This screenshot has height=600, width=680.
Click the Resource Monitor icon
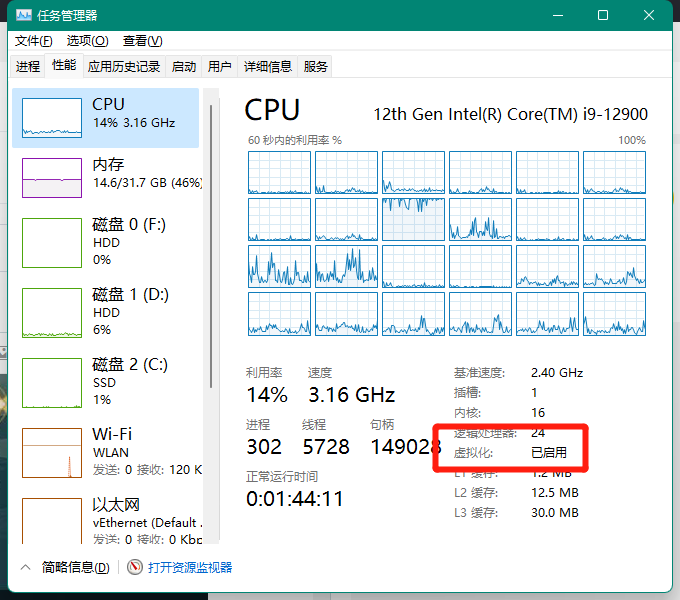(135, 567)
